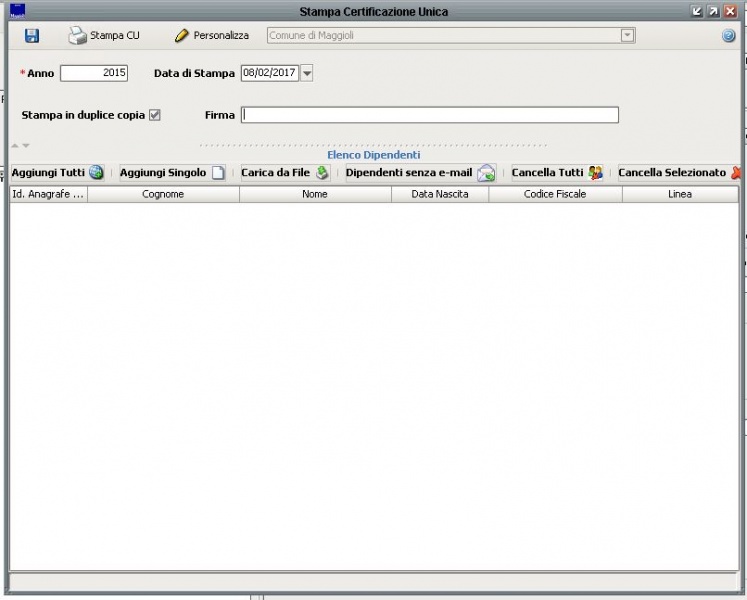This screenshot has height=600, width=747.
Task: Click the Cancella Tutti people icon
Action: tap(595, 173)
